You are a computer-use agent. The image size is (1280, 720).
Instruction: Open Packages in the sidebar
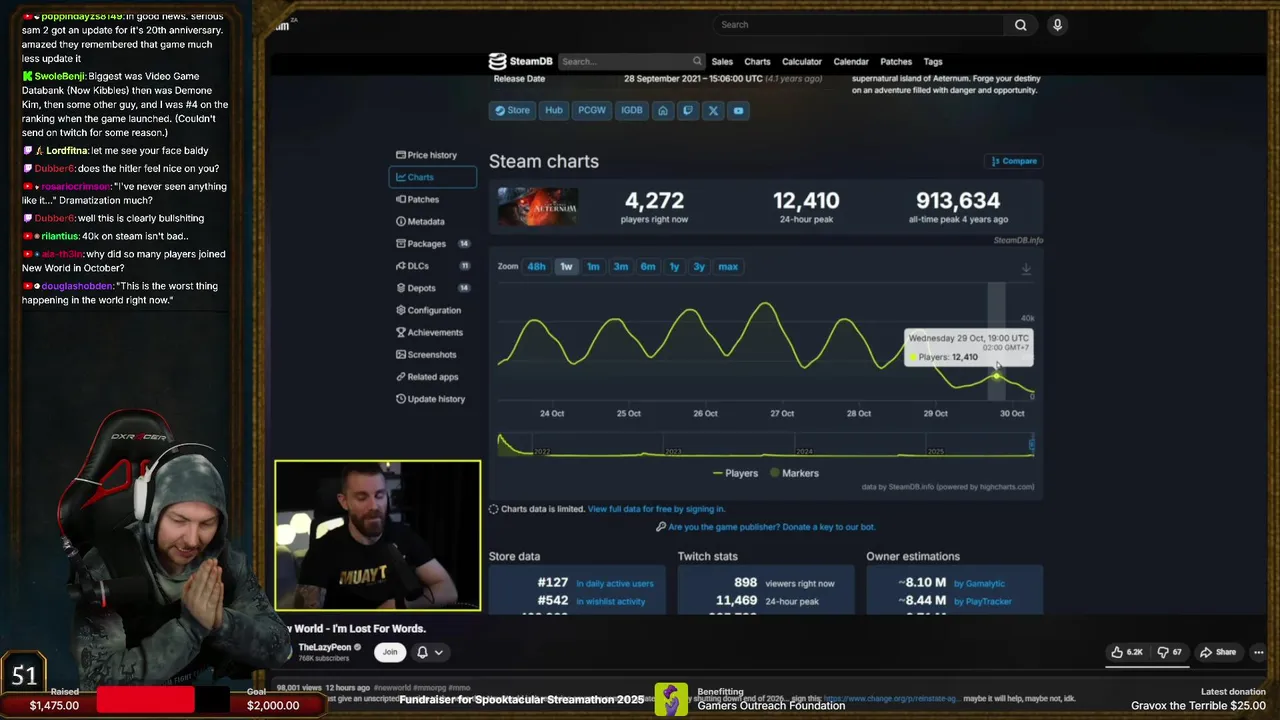point(432,243)
